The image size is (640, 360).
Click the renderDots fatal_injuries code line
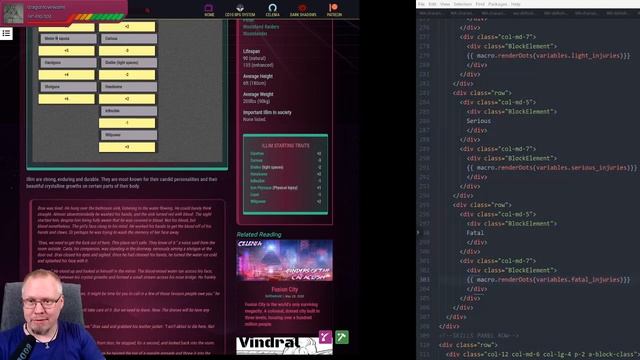[x=548, y=280]
